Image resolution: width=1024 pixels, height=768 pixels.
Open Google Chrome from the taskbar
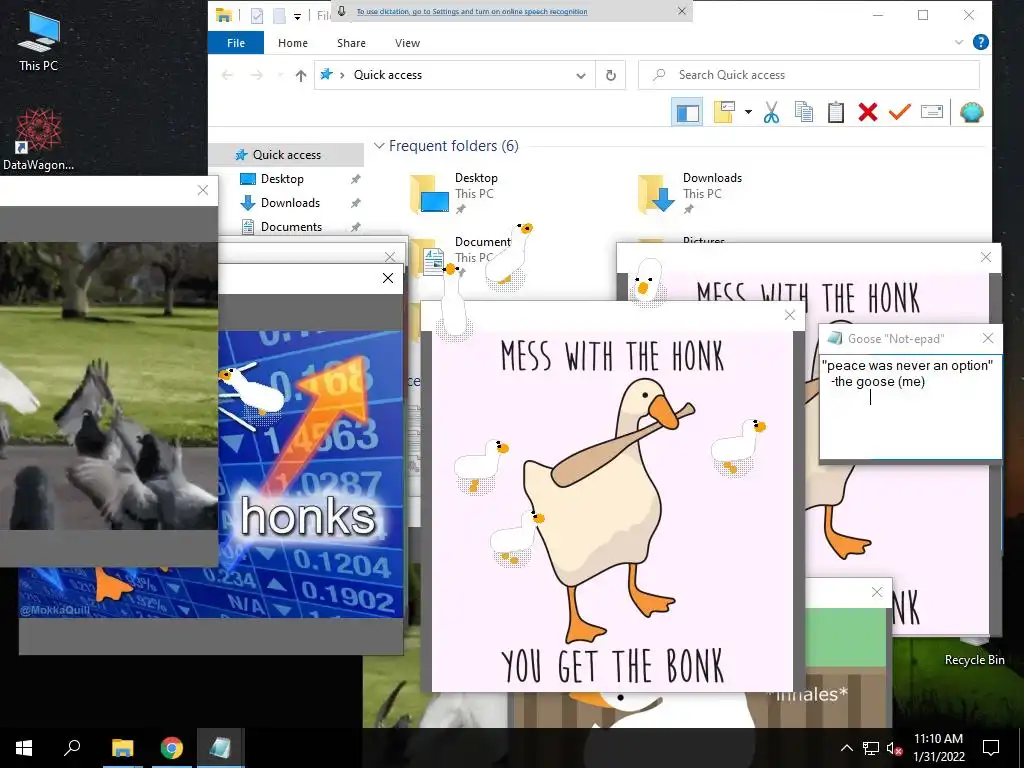171,748
